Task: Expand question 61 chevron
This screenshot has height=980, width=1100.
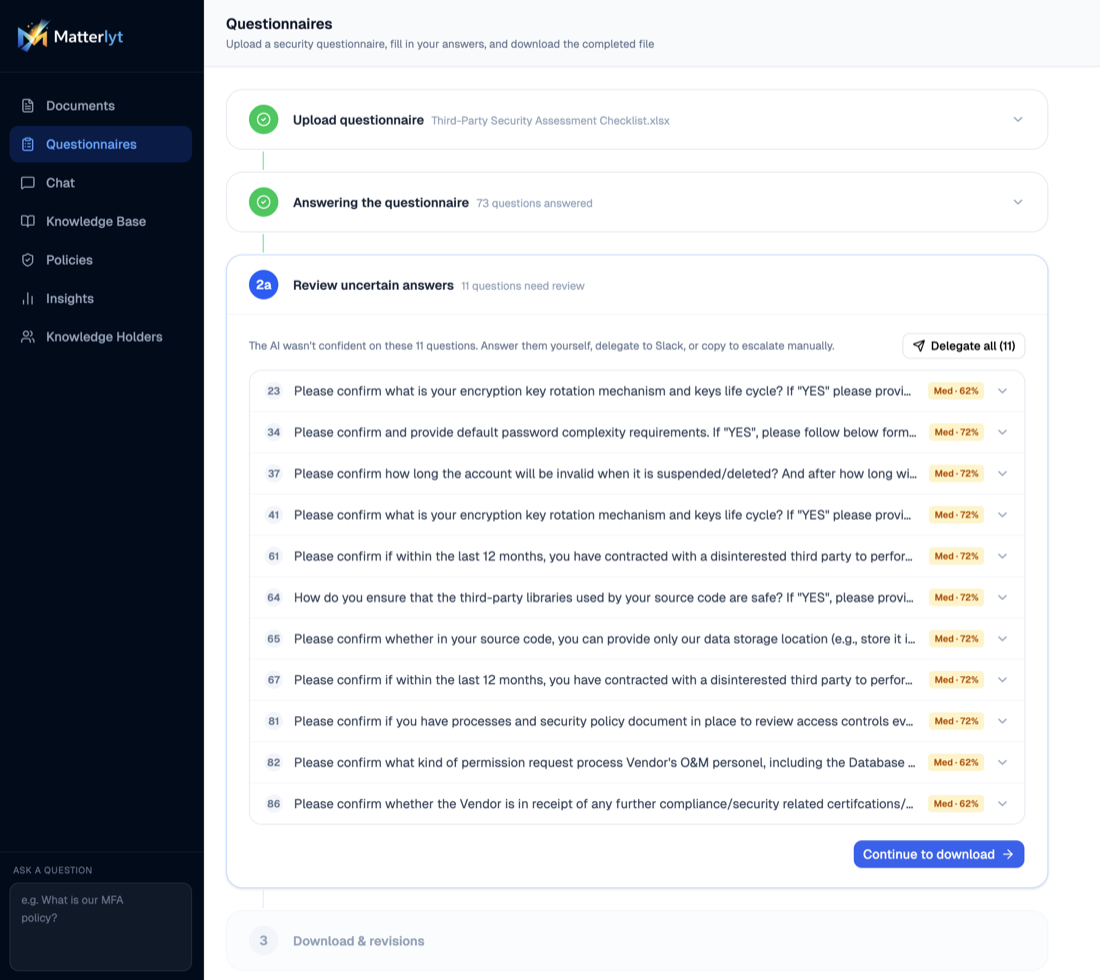Action: pos(1002,557)
